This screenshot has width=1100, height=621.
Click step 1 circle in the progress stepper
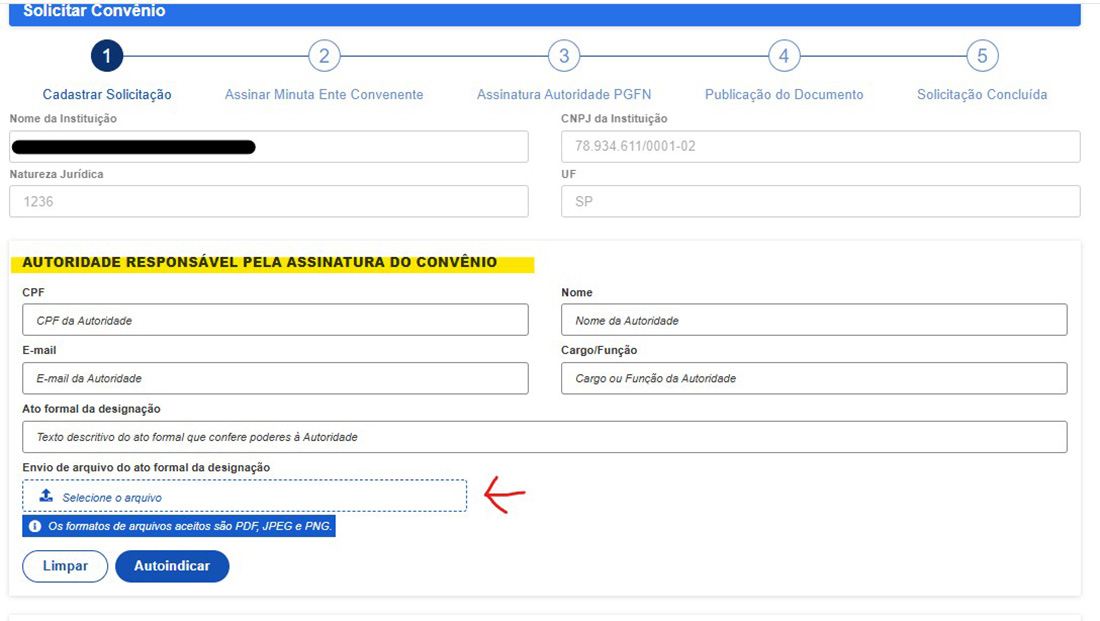click(x=107, y=56)
